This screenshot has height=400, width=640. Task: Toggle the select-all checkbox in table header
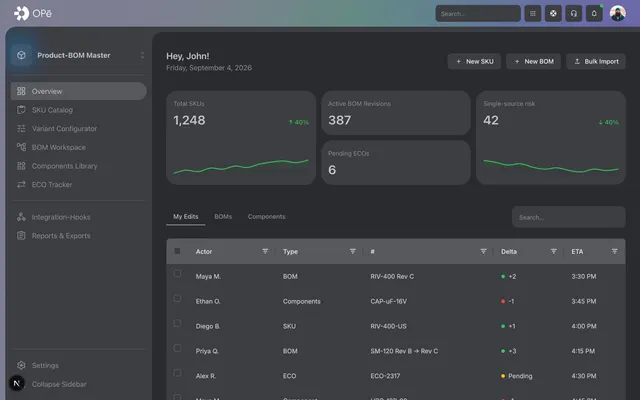pos(177,251)
